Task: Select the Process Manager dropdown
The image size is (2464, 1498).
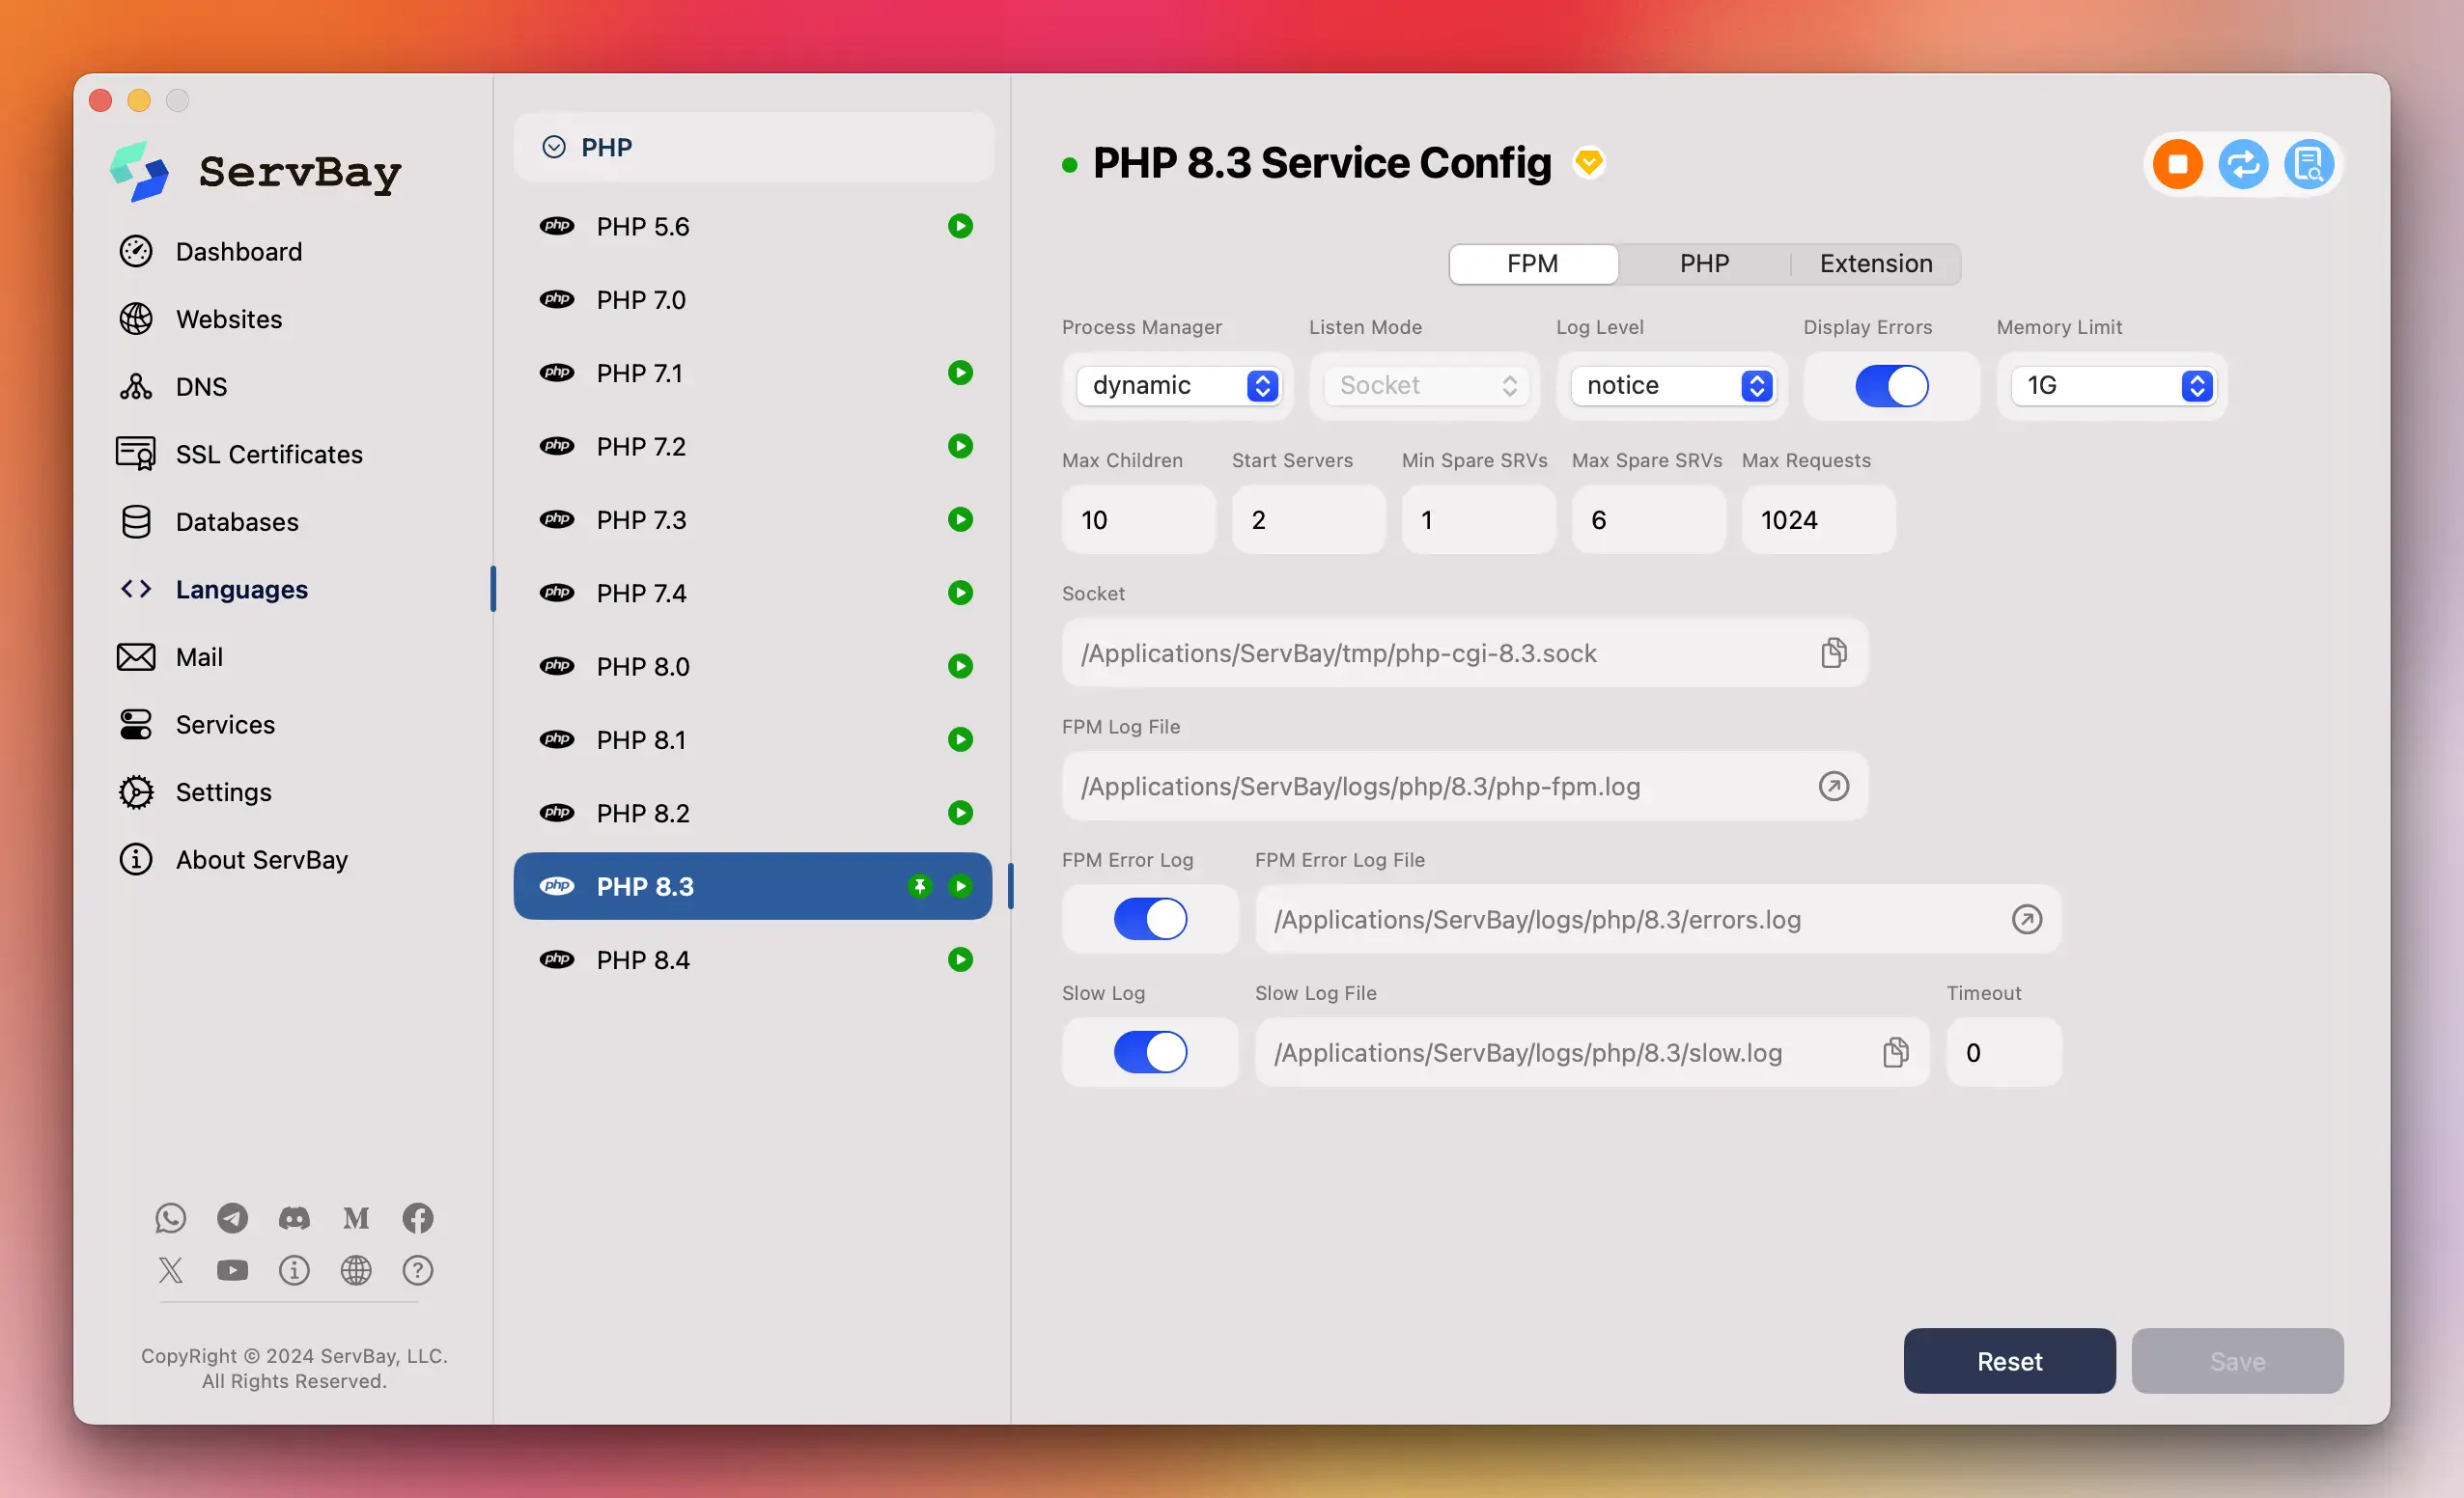Action: pos(1177,384)
